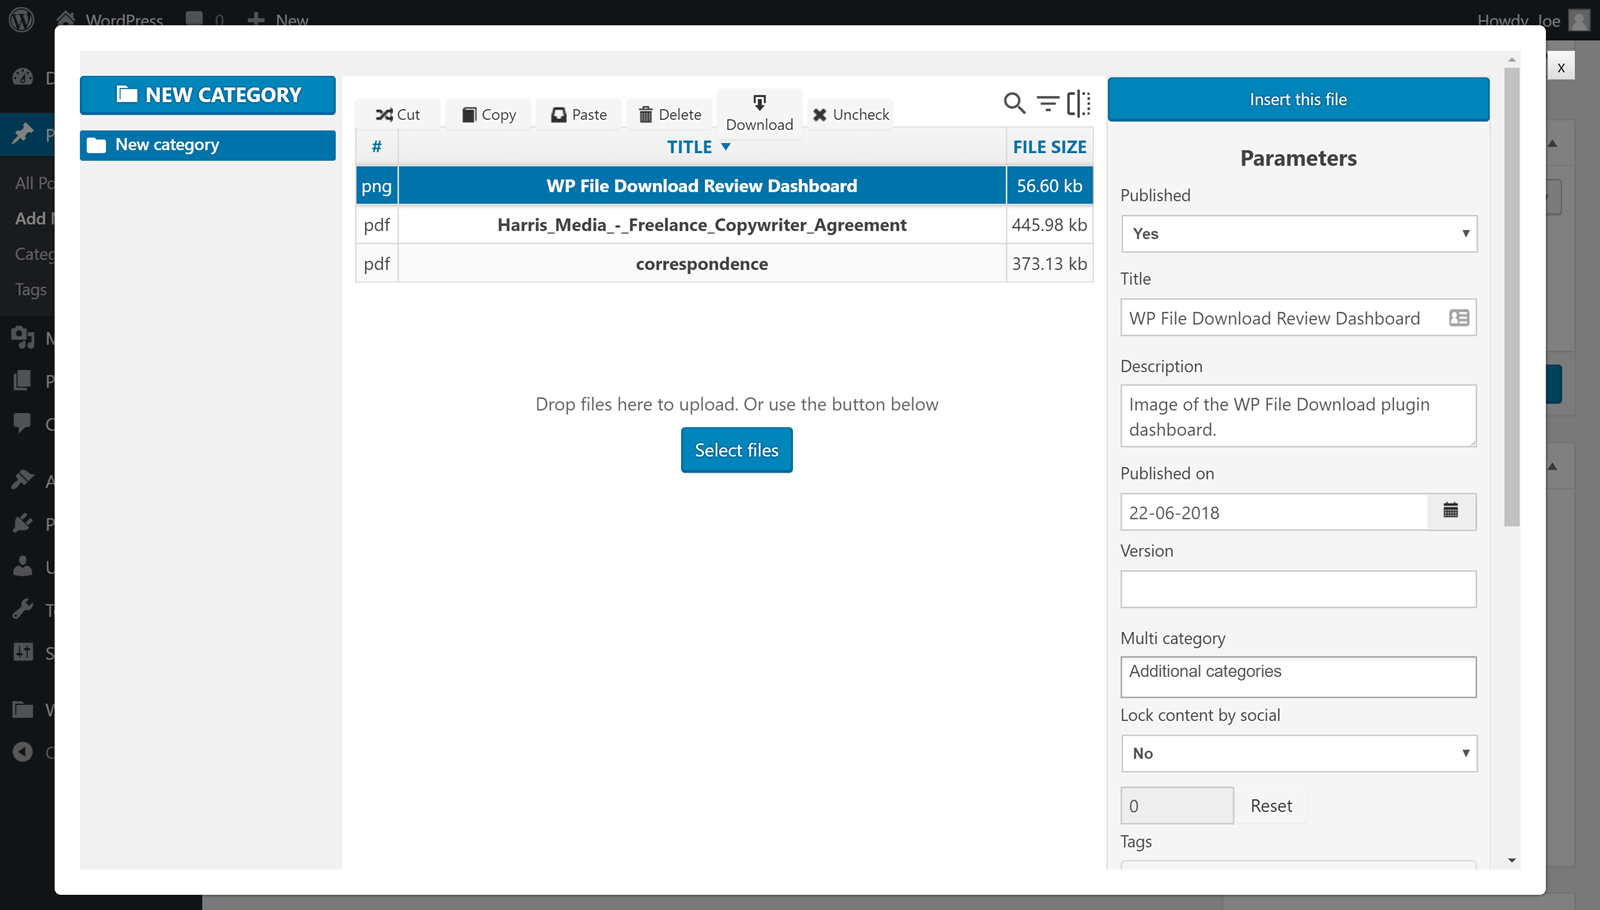Open the calendar picker for Published on
Image resolution: width=1600 pixels, height=910 pixels.
[x=1451, y=511]
